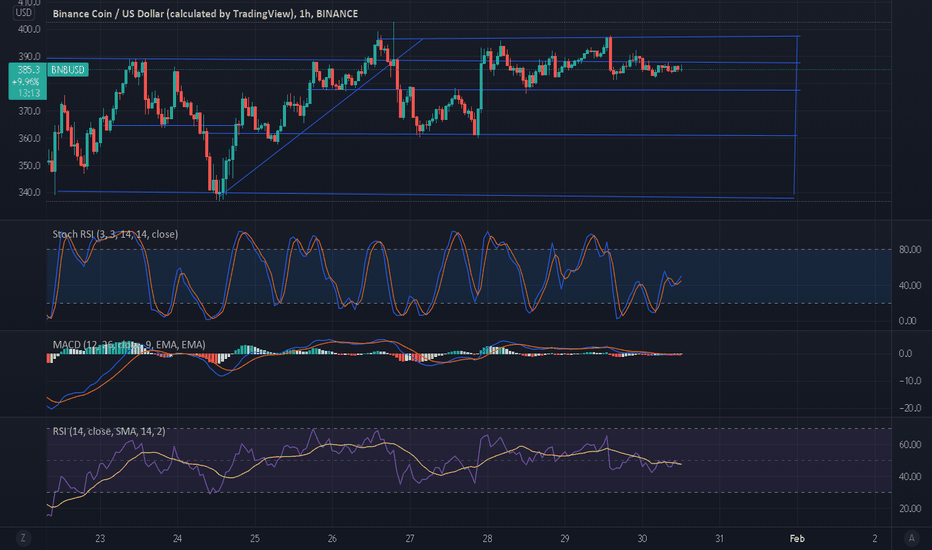Select the RSI (14, close, SMA) legend
932x550 pixels.
109,431
